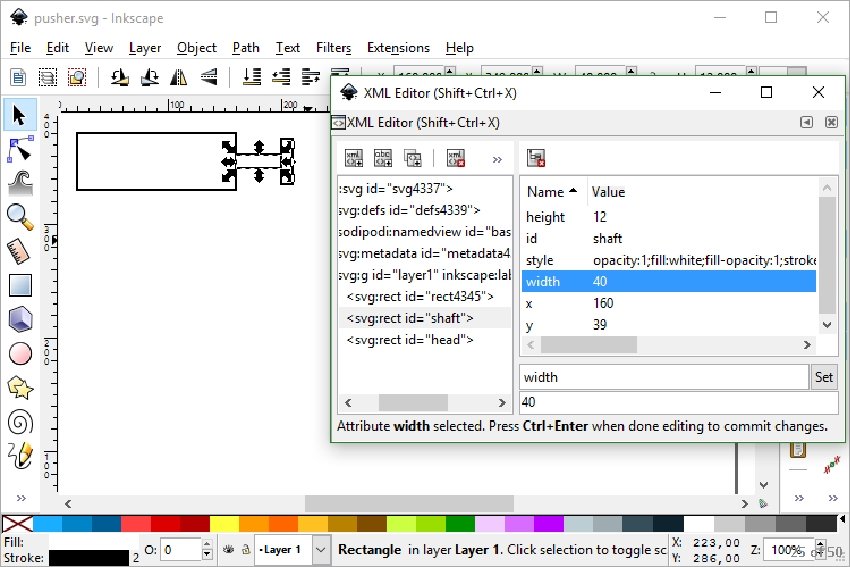
Task: Click Deselect icon in toolbar
Action: (77, 77)
